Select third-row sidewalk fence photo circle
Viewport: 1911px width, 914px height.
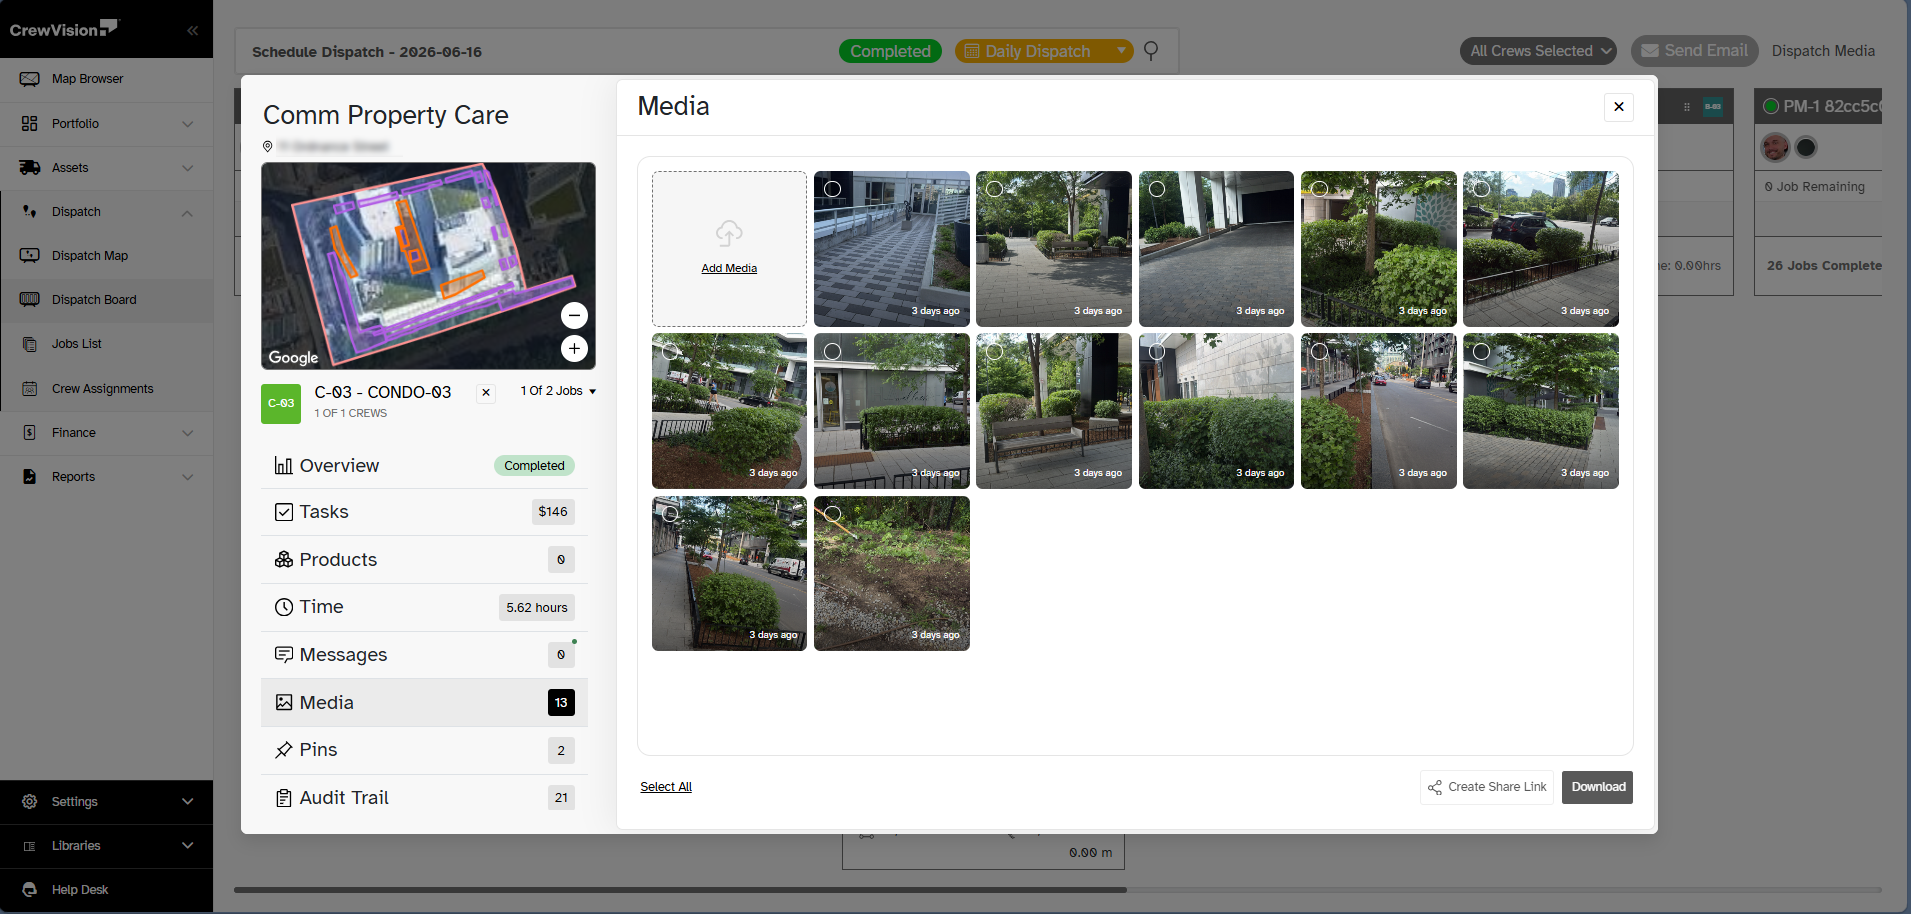pos(670,514)
